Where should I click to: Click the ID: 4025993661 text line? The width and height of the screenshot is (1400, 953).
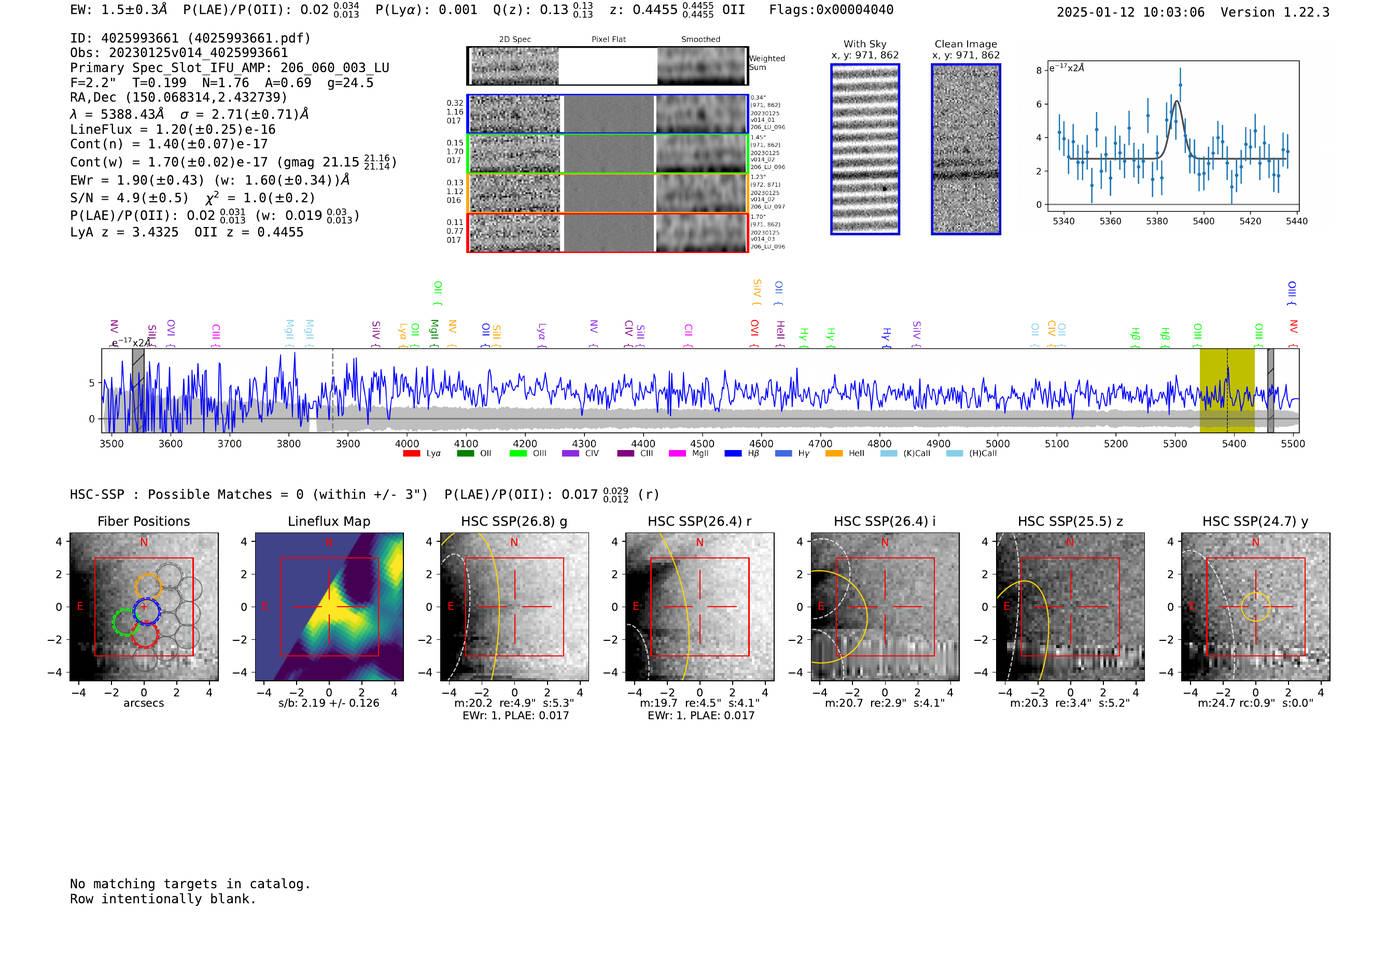190,38
